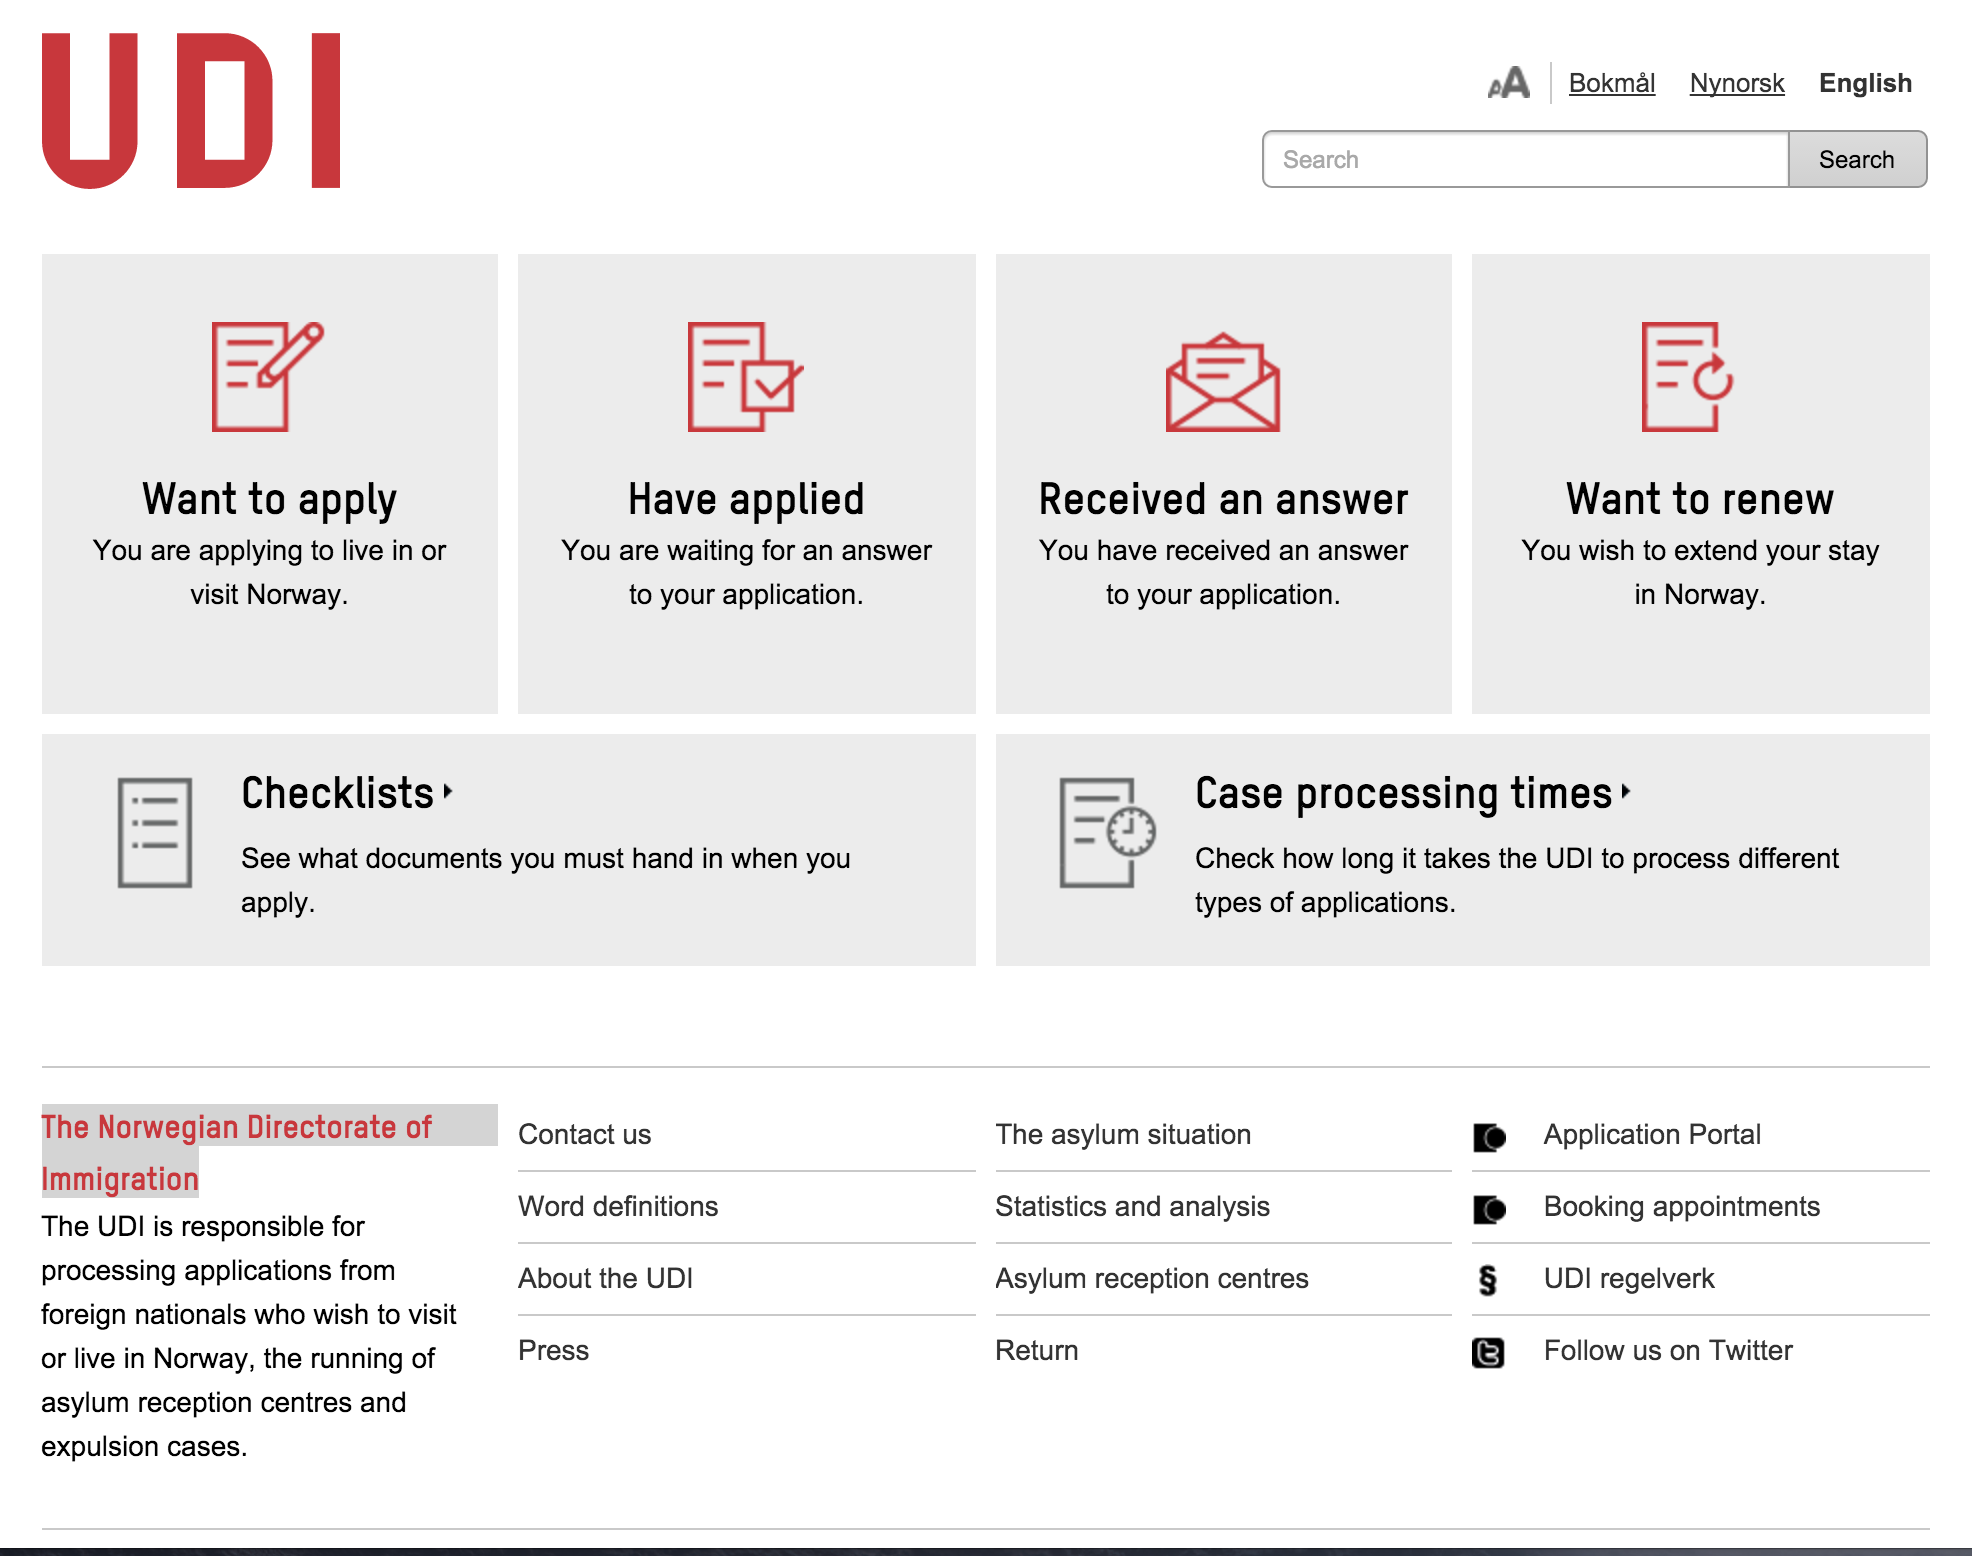Click the Checklists list document icon

click(x=155, y=832)
